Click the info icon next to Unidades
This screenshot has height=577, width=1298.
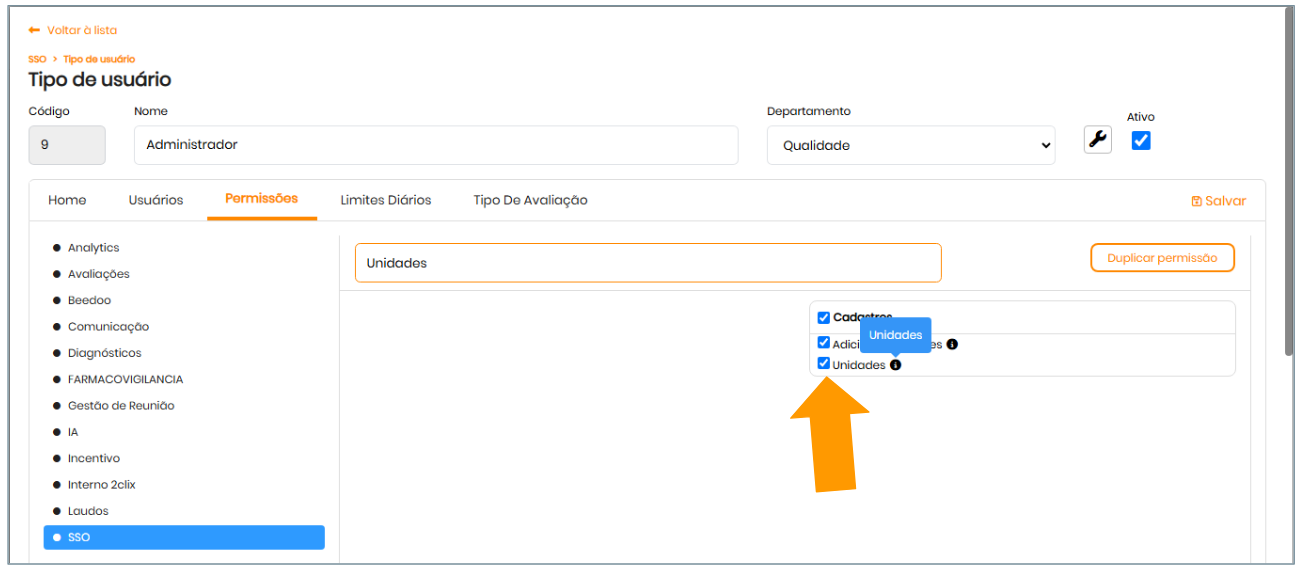(895, 365)
